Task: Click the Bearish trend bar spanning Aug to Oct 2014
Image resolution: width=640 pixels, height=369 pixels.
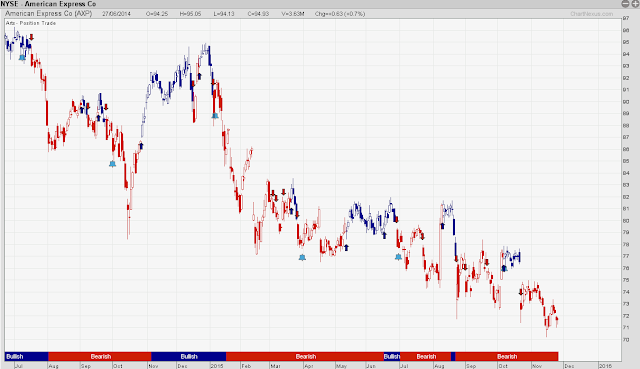Action: click(100, 356)
